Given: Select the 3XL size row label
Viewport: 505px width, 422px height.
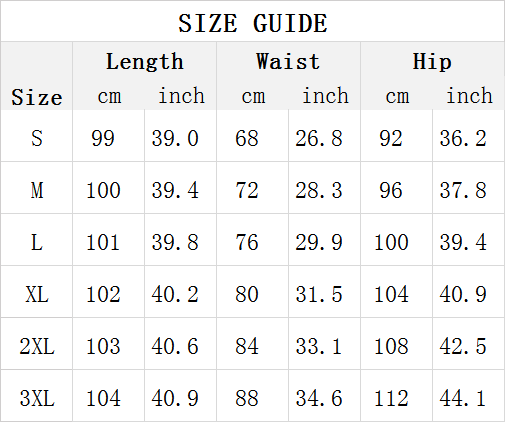Looking at the screenshot, I should click(37, 398).
